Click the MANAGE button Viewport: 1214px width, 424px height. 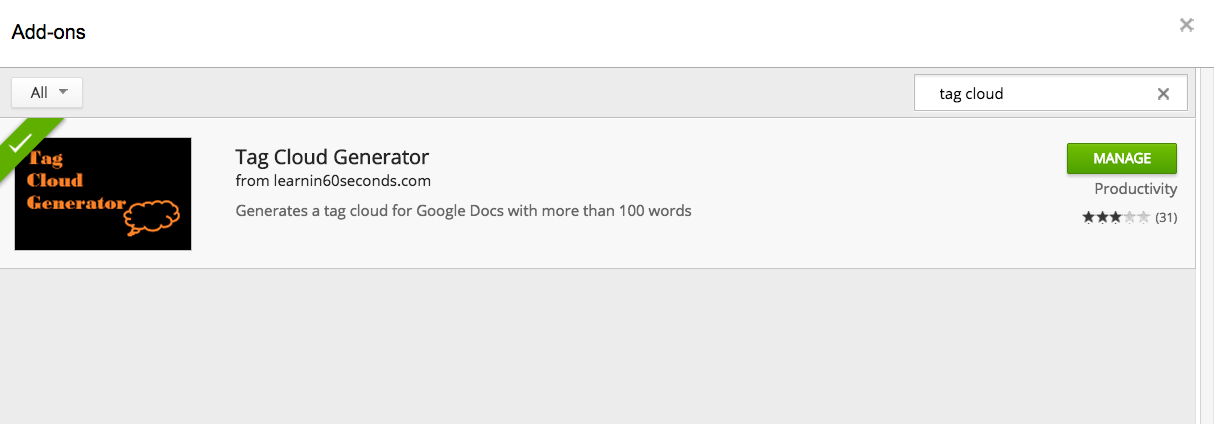click(x=1121, y=158)
